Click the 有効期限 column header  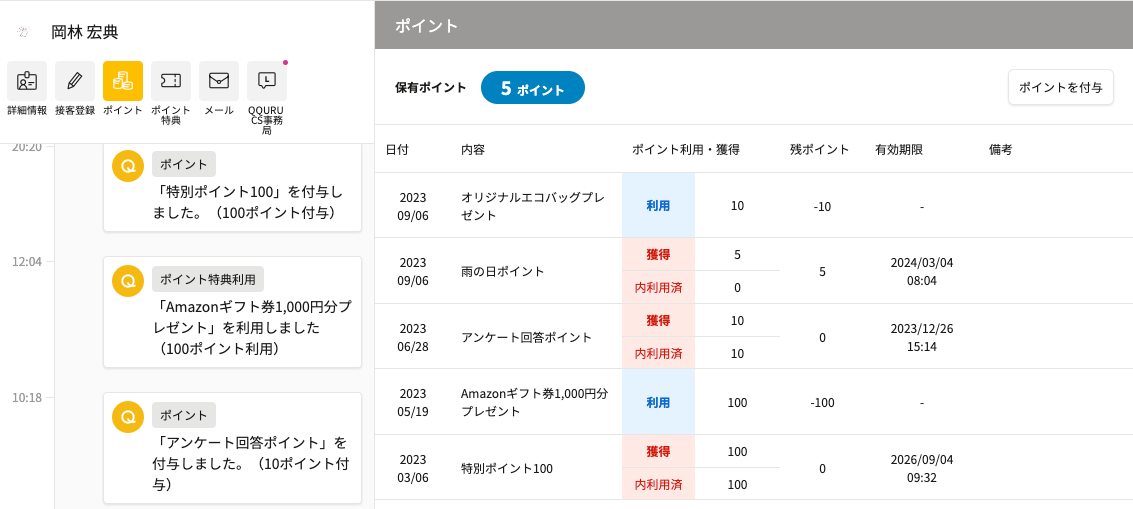pyautogui.click(x=898, y=150)
